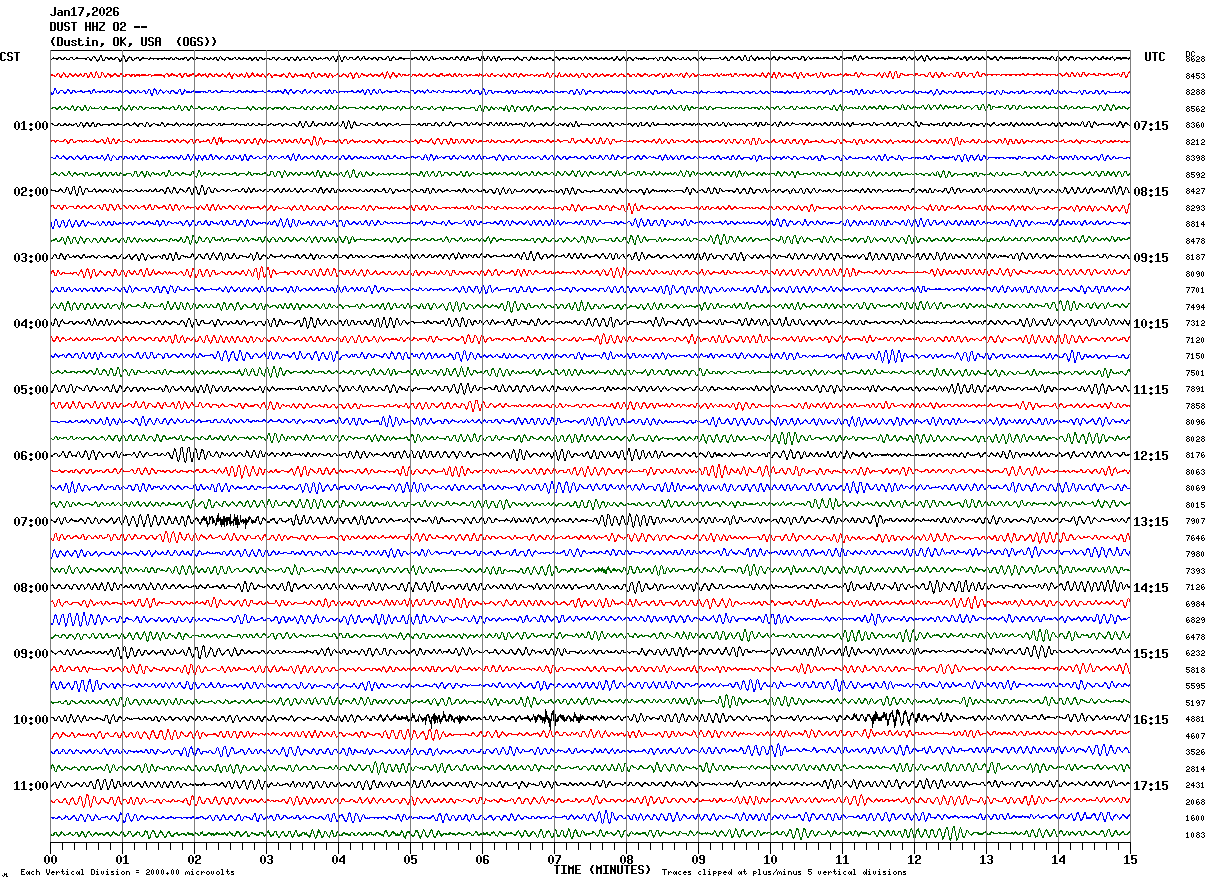Screen dimensions: 1210x886
Task: Click the 1083 DC offset value
Action: 1195,835
